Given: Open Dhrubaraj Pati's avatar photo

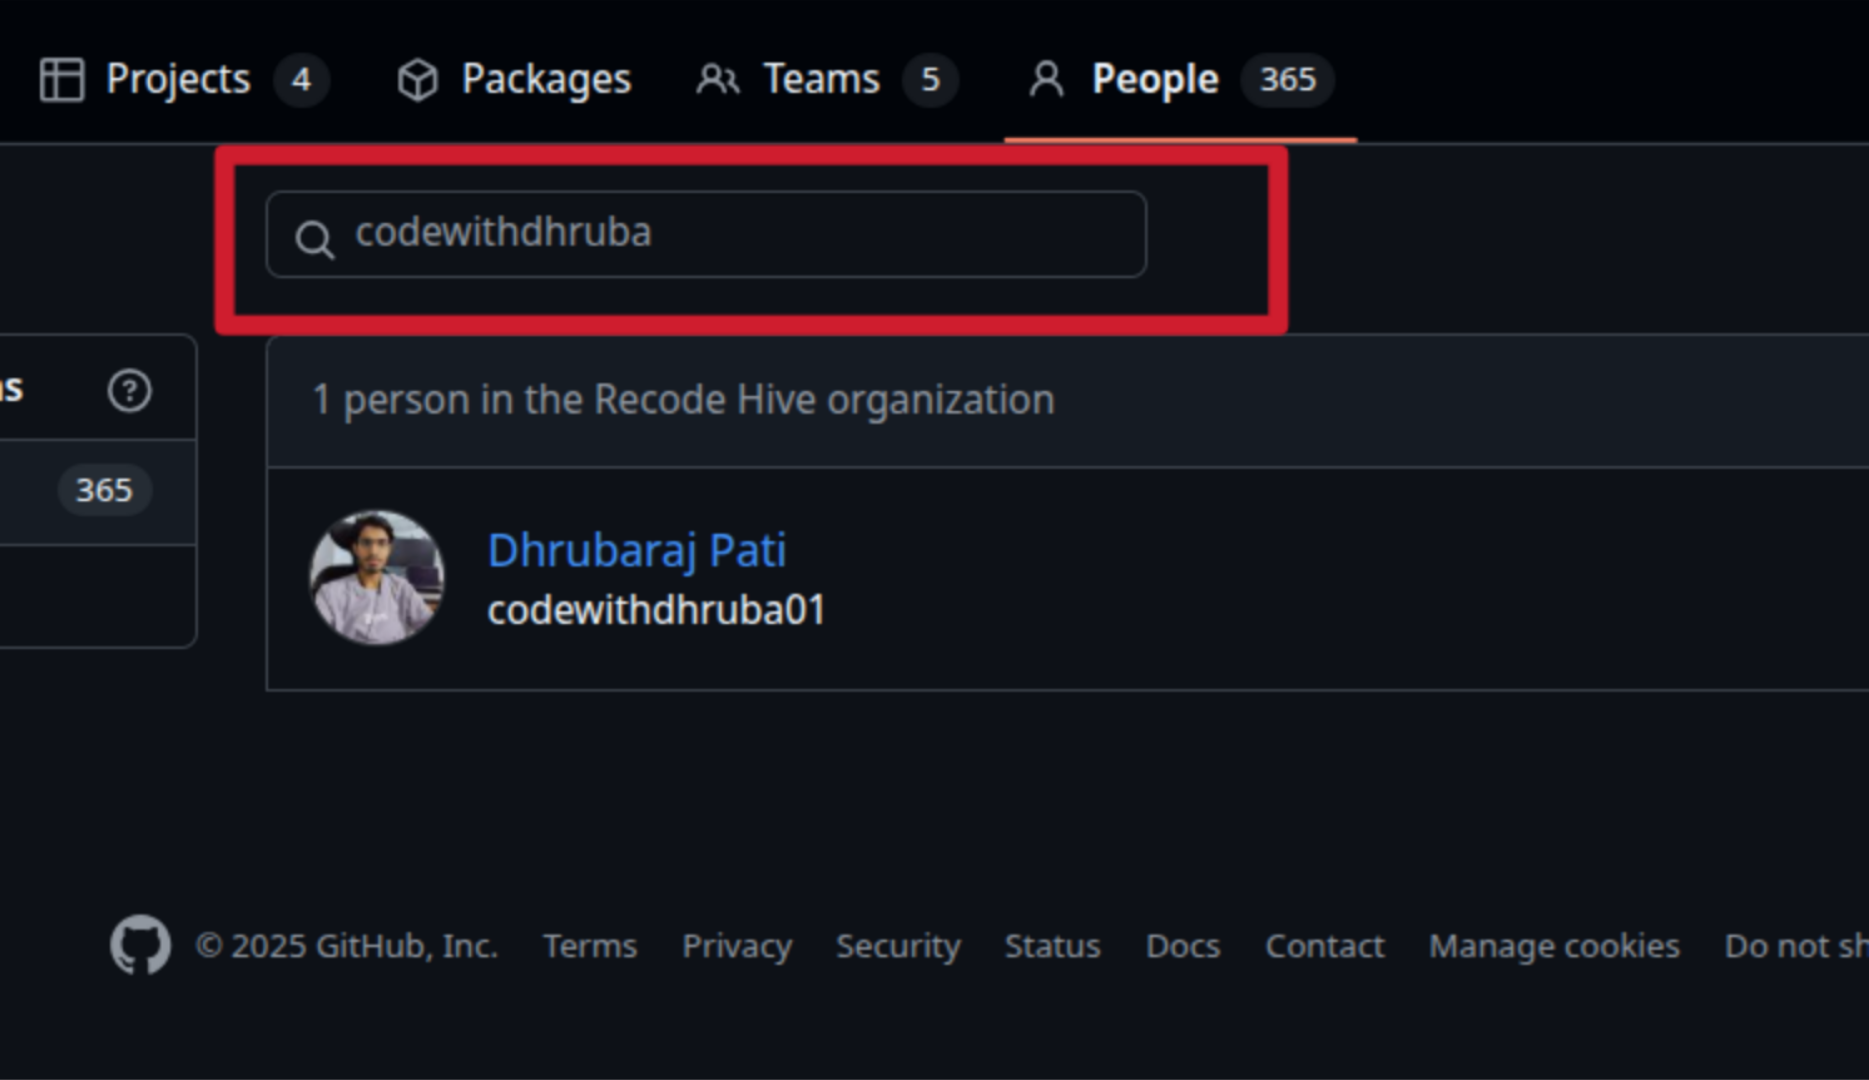Looking at the screenshot, I should (x=377, y=578).
